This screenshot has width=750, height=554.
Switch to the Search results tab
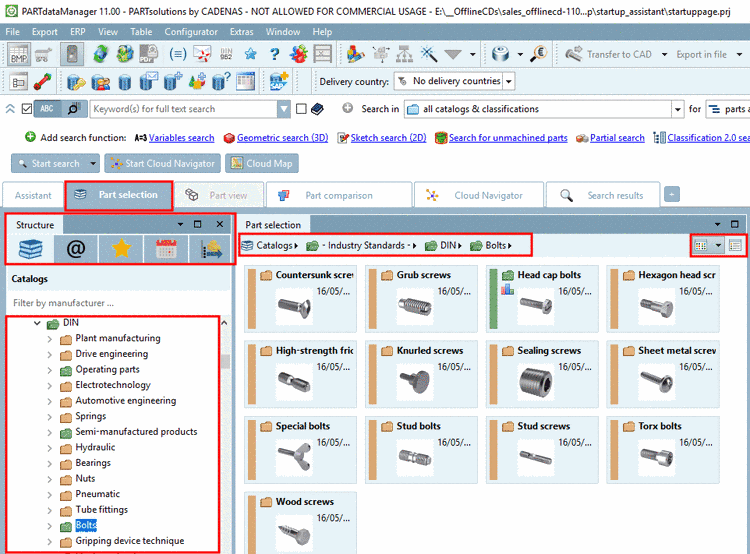click(603, 195)
